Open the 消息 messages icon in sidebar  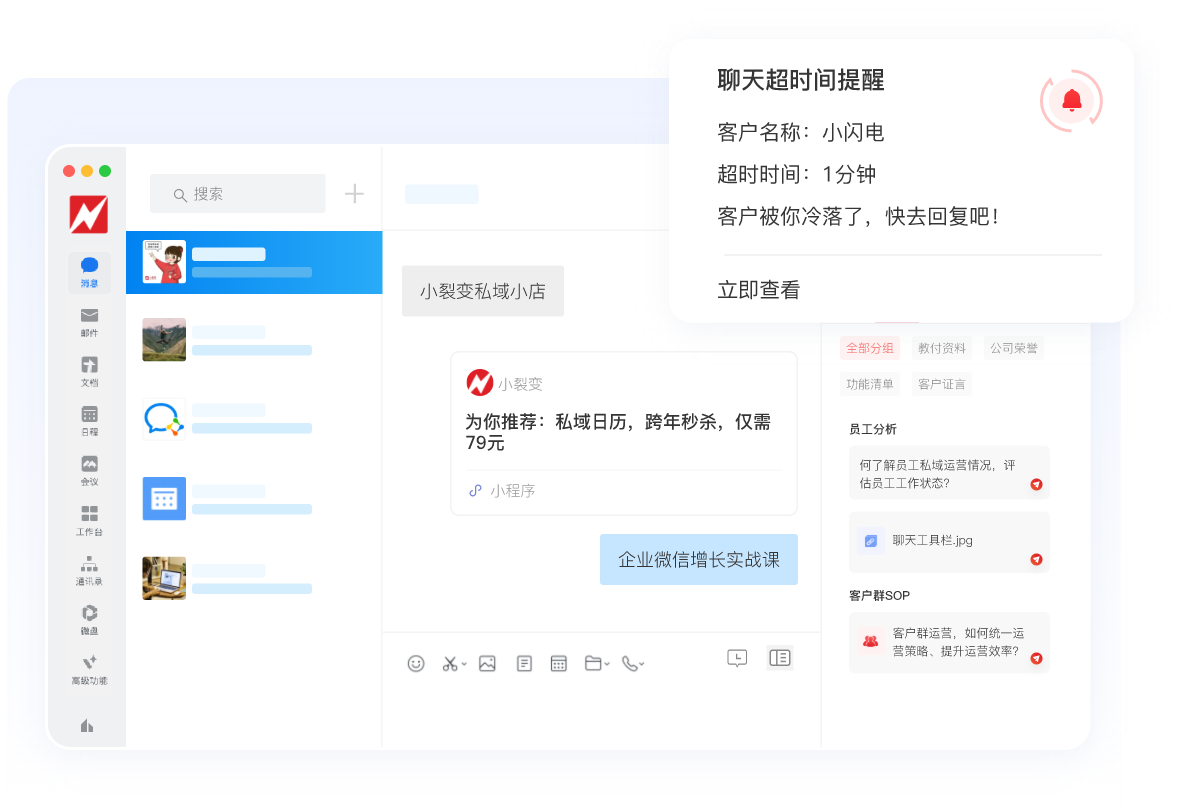click(x=89, y=272)
